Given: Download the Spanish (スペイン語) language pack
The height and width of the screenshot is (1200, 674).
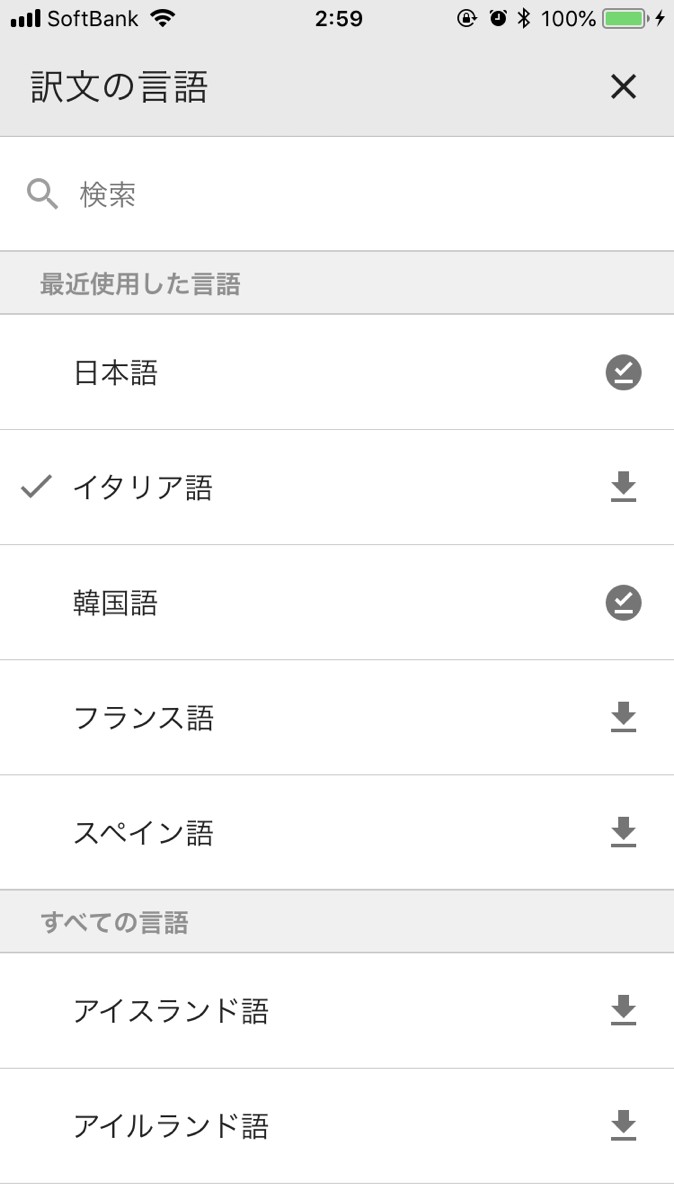Looking at the screenshot, I should pos(623,833).
